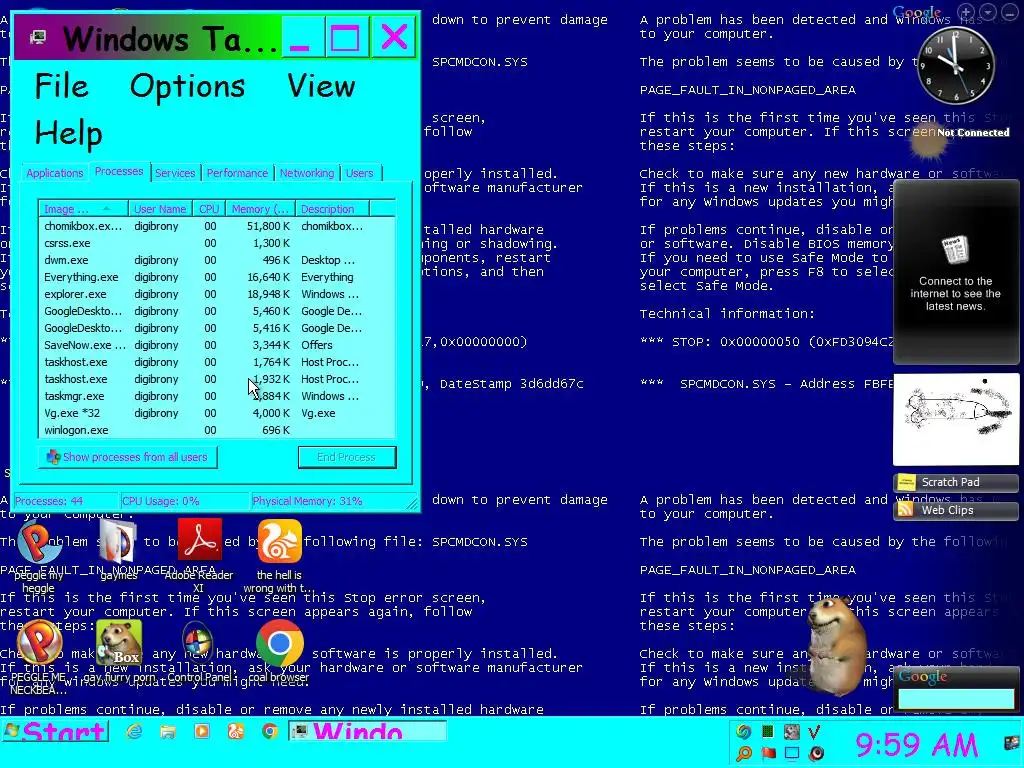Image resolution: width=1024 pixels, height=768 pixels.
Task: Sort processes by Description column
Action: coord(332,209)
